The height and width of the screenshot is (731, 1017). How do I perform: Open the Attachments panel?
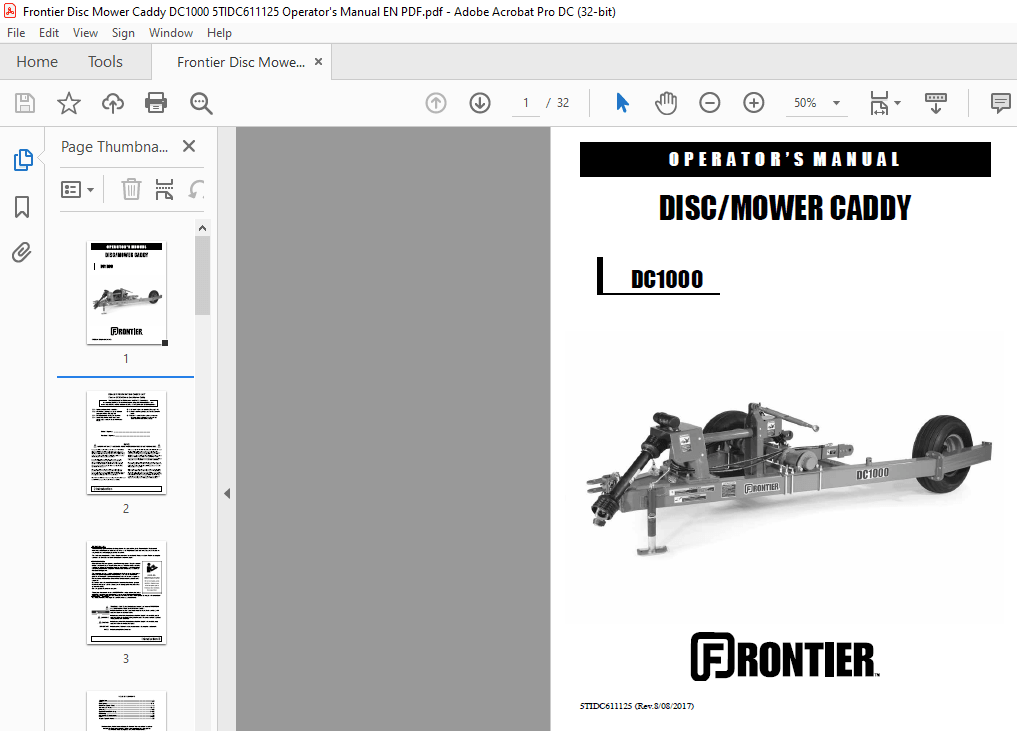21,252
